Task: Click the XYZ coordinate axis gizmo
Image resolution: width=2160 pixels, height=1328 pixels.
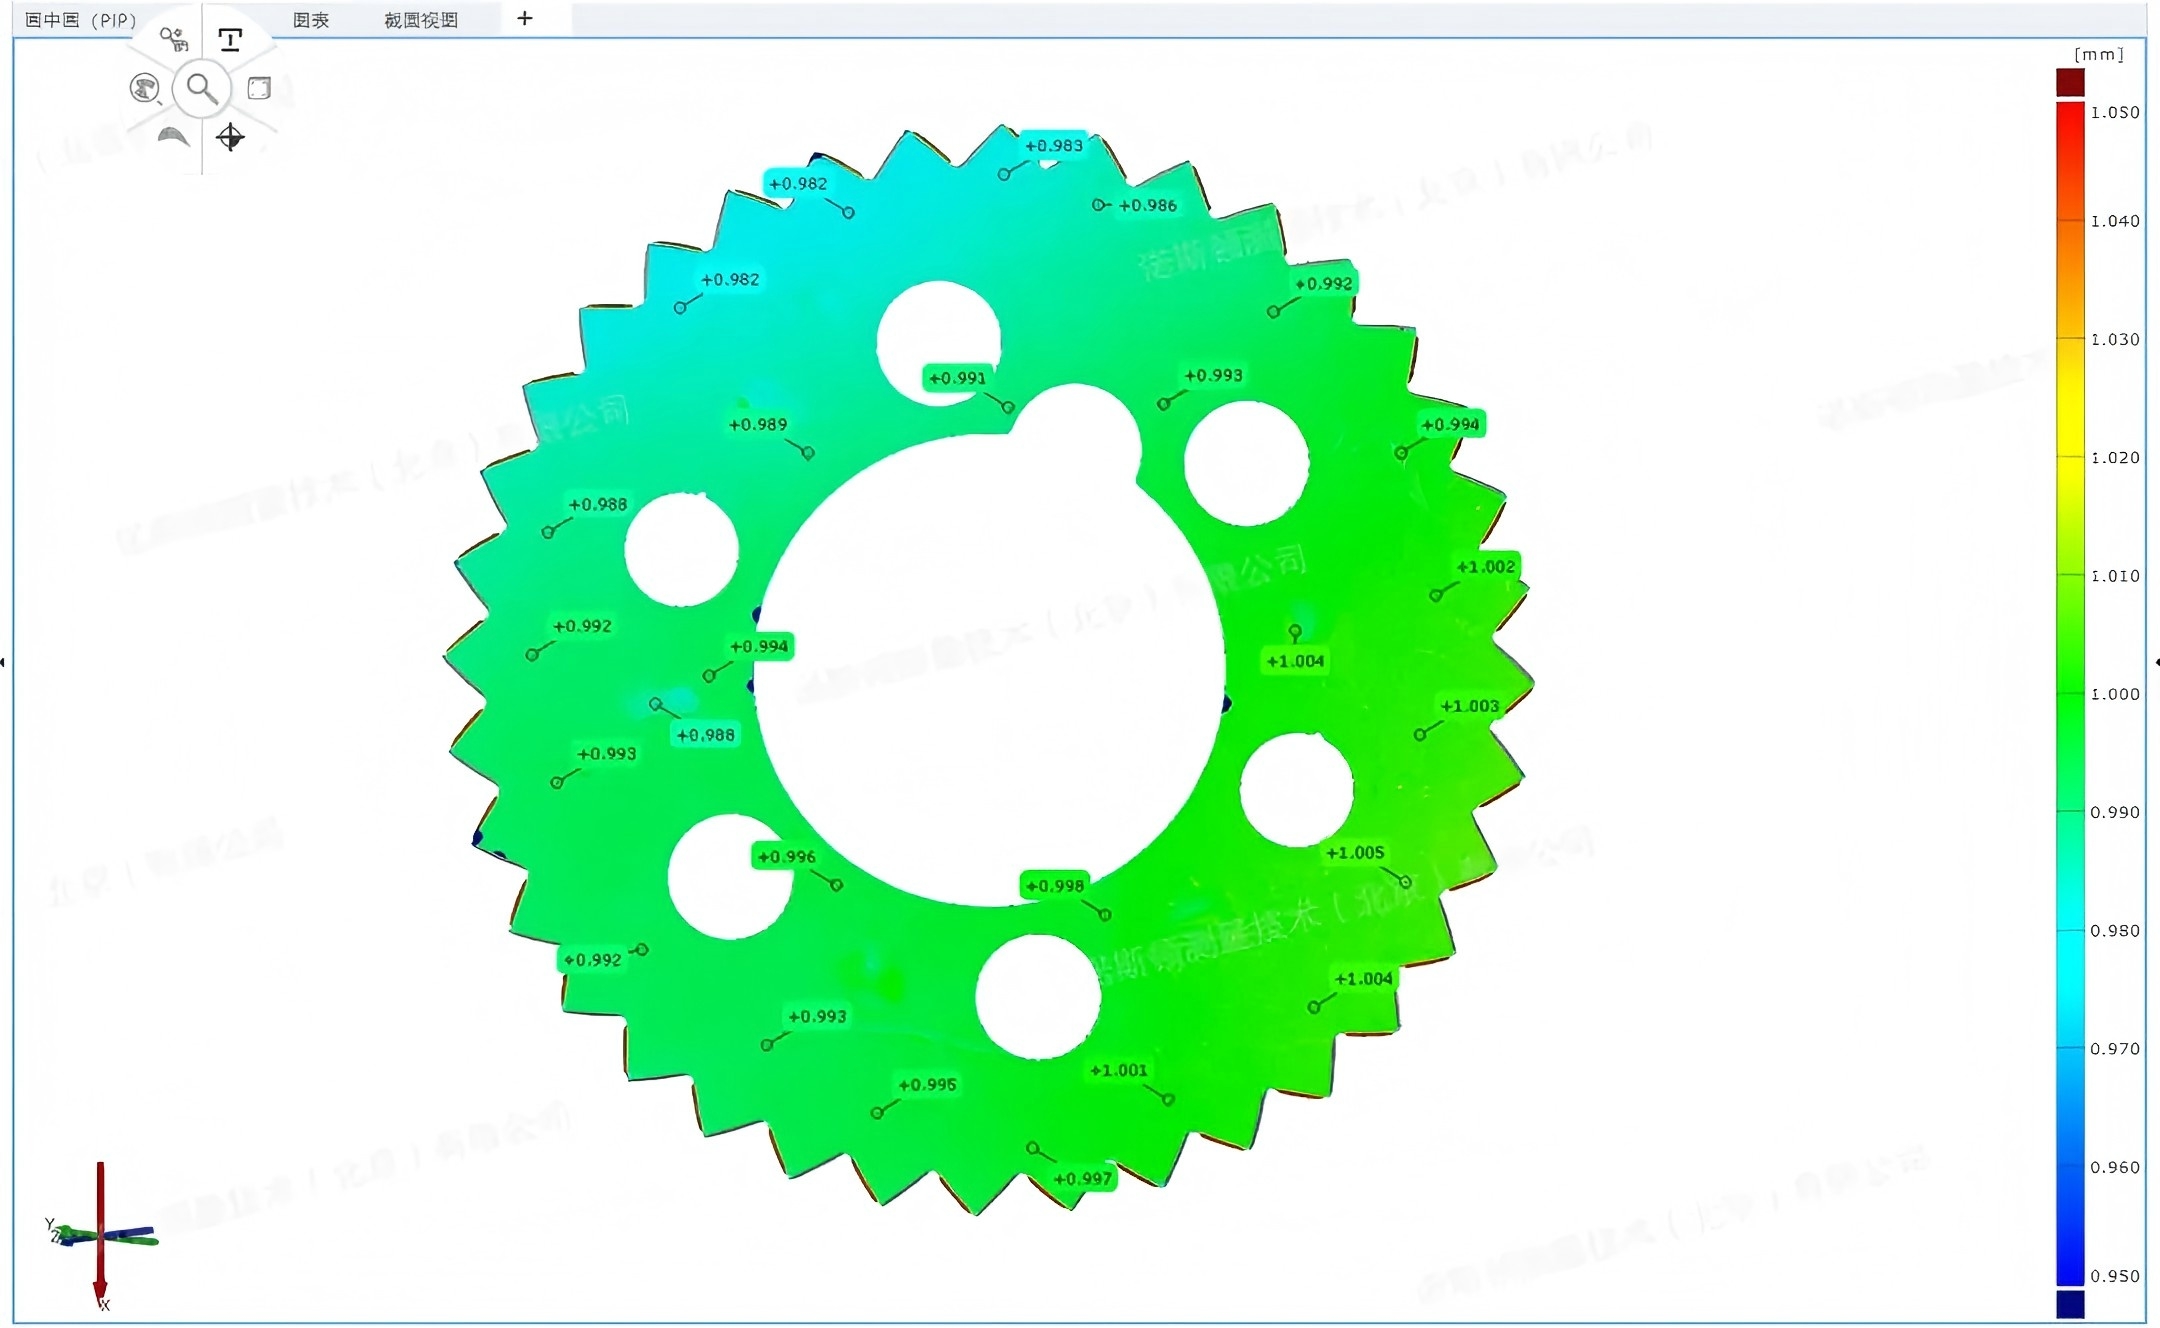Action: pyautogui.click(x=100, y=1236)
